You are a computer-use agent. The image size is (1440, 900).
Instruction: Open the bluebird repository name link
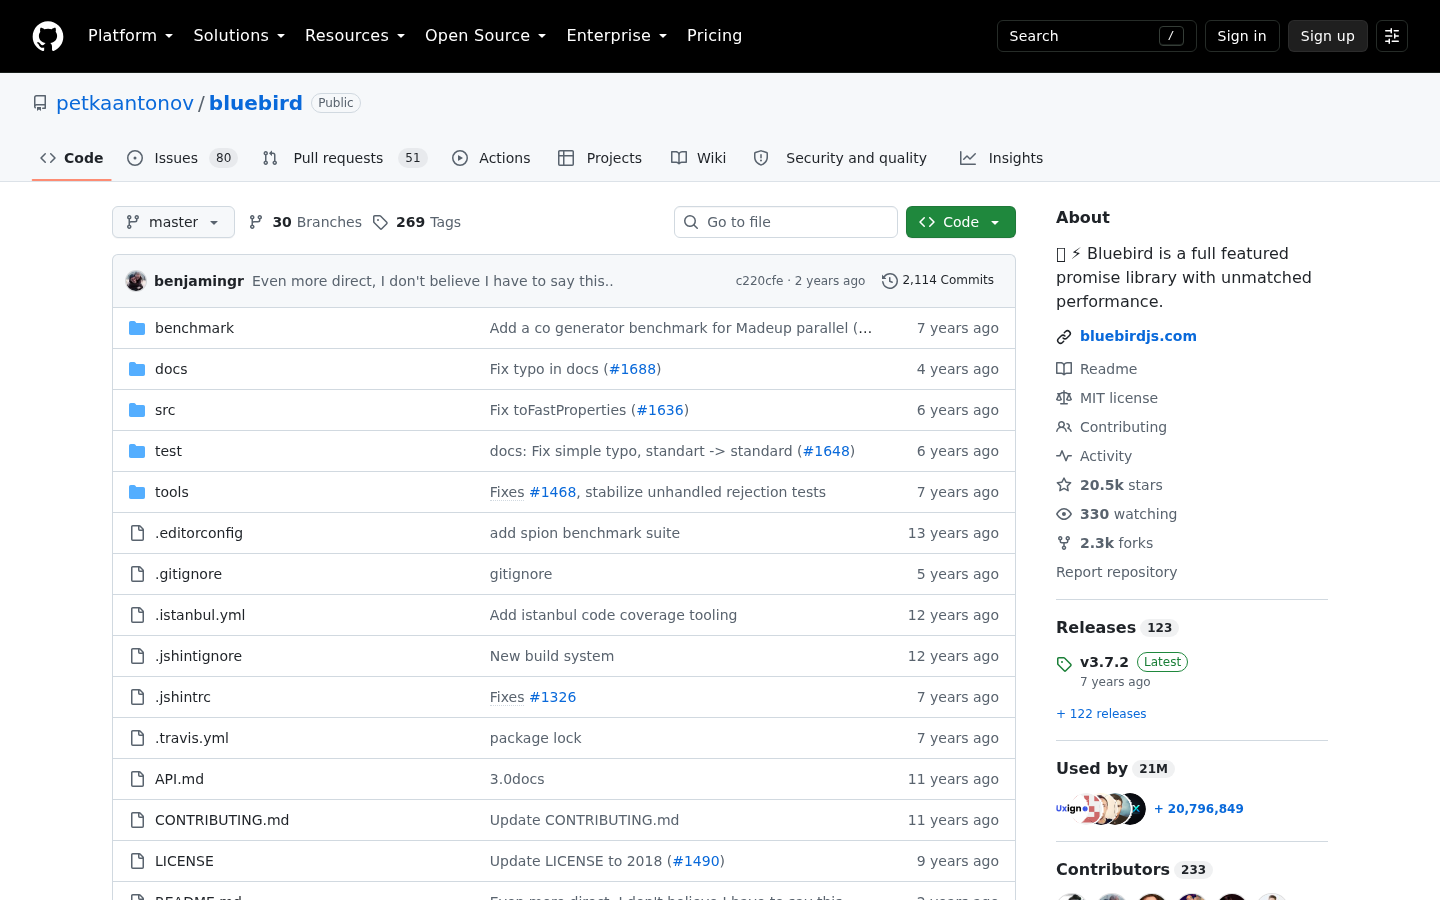pyautogui.click(x=256, y=103)
